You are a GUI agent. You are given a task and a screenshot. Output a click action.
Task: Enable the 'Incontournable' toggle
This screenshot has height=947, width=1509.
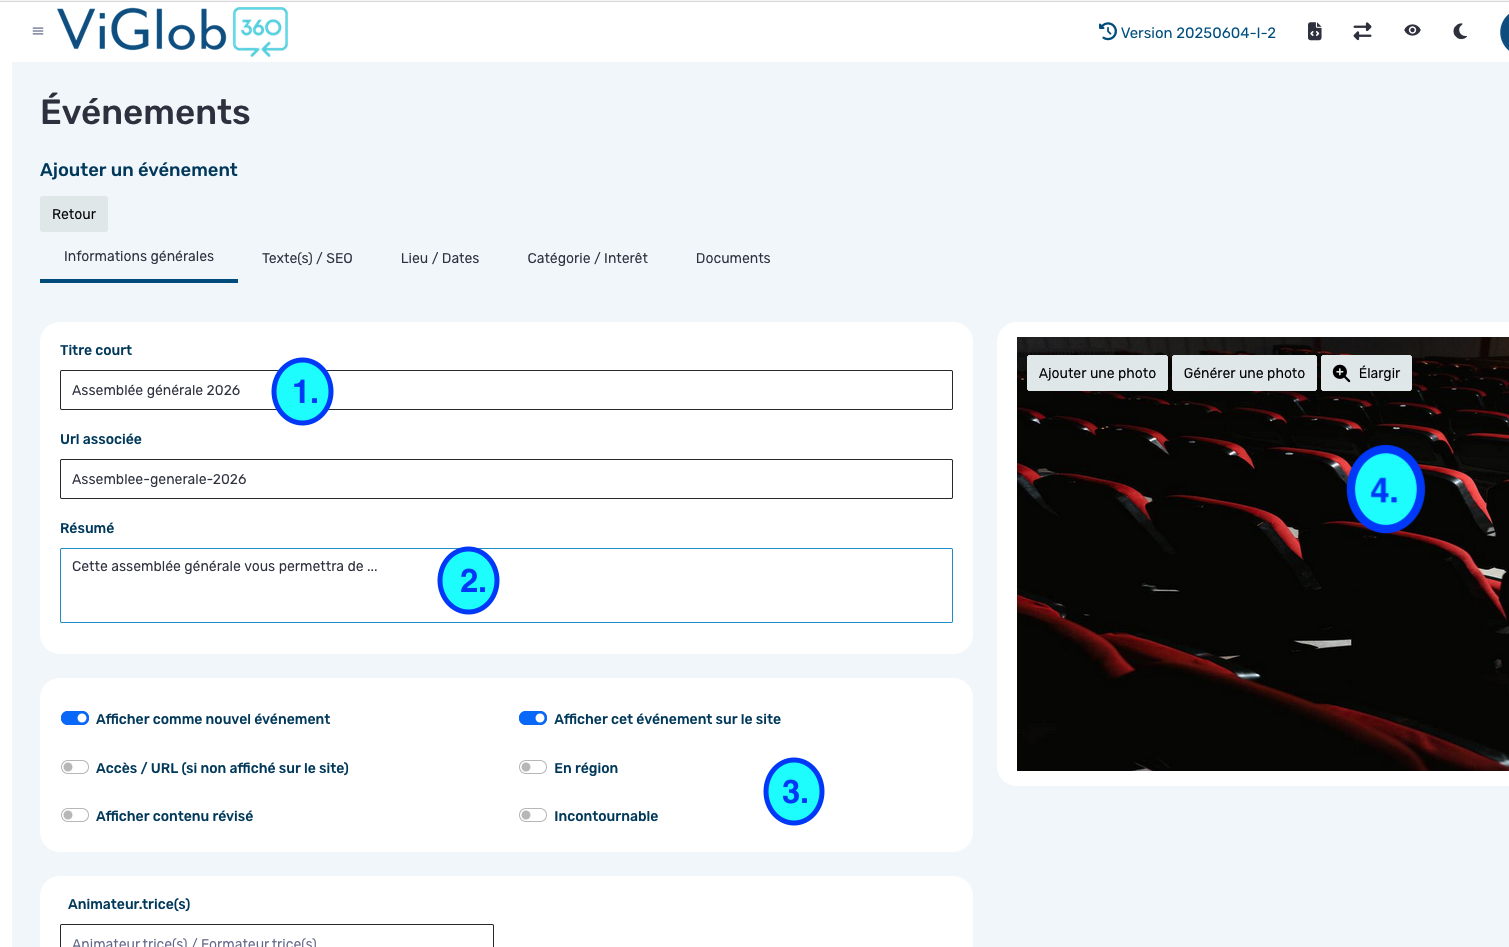[533, 815]
